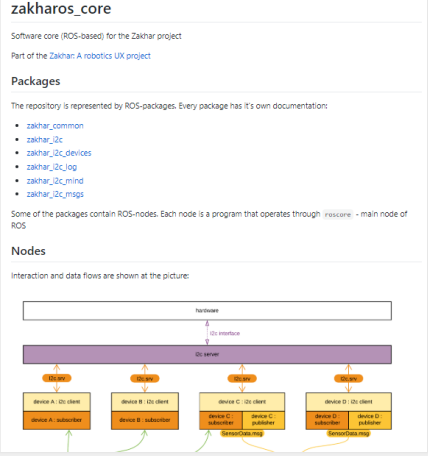
Task: Open the zakhar_i2c_log package link
Action: point(52,167)
